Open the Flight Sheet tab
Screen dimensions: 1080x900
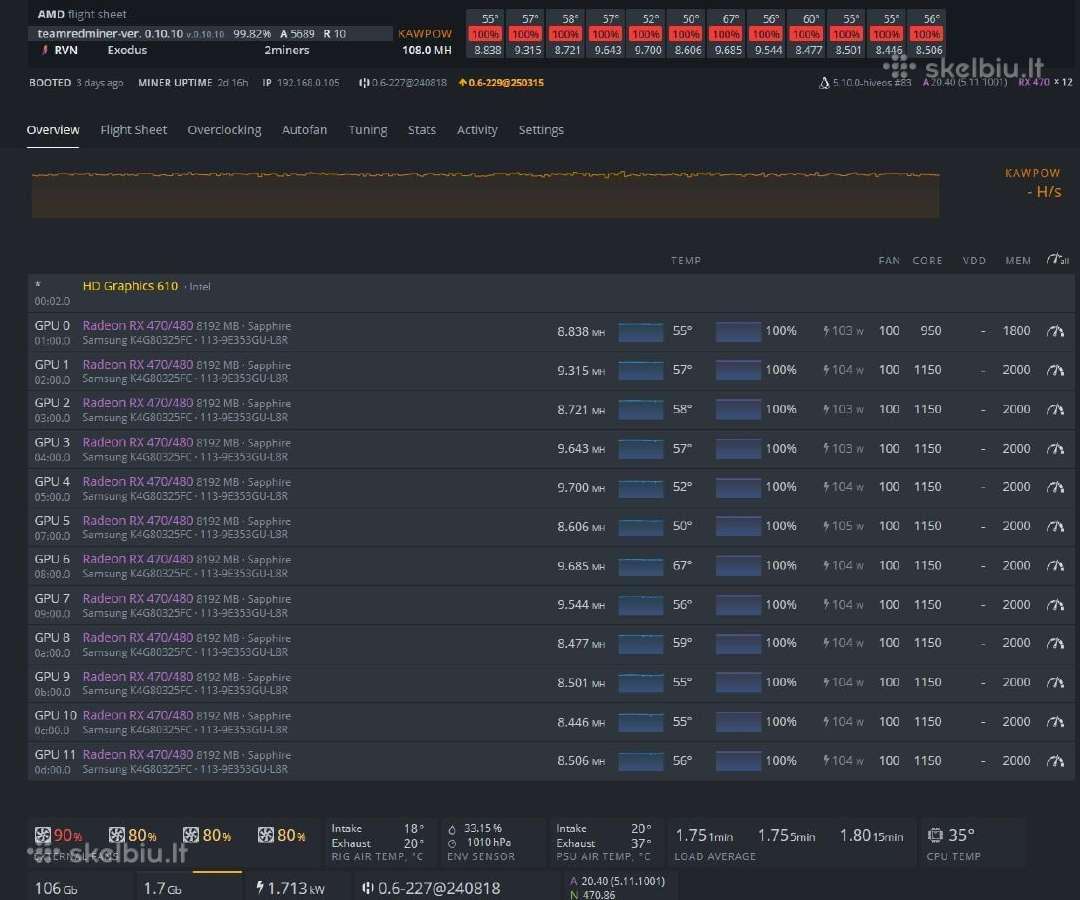[x=134, y=129]
